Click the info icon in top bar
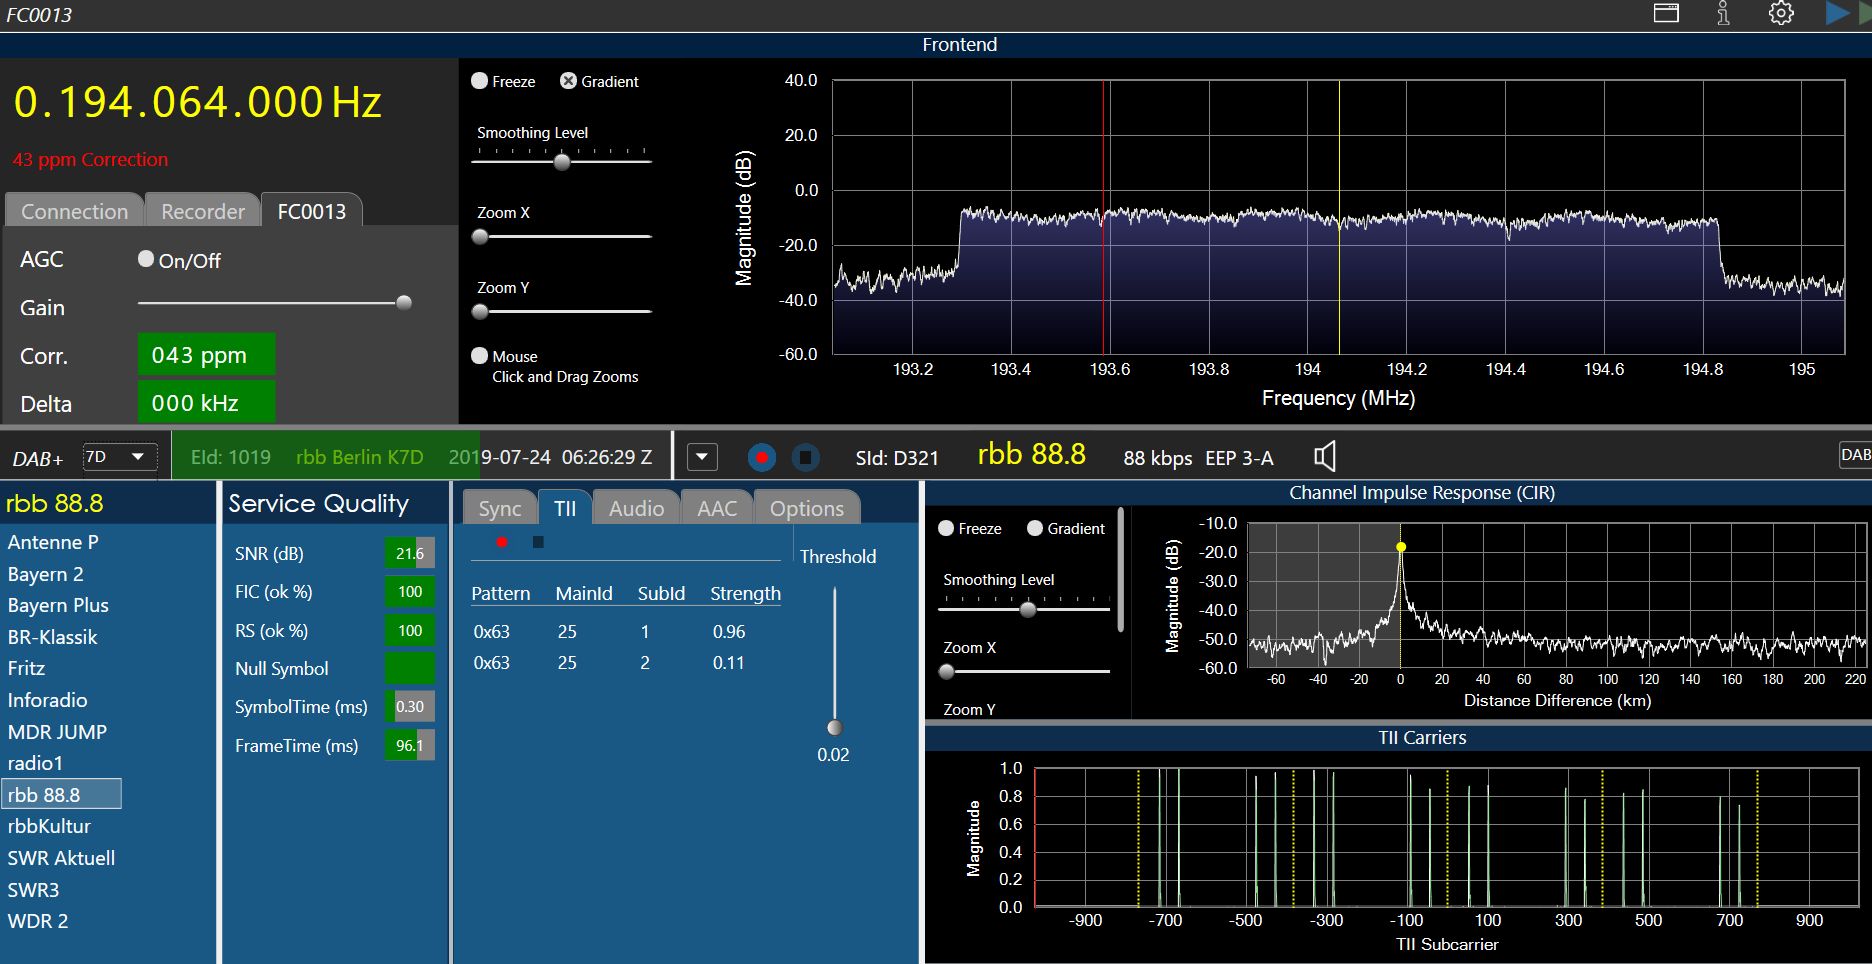The width and height of the screenshot is (1872, 964). click(1723, 14)
